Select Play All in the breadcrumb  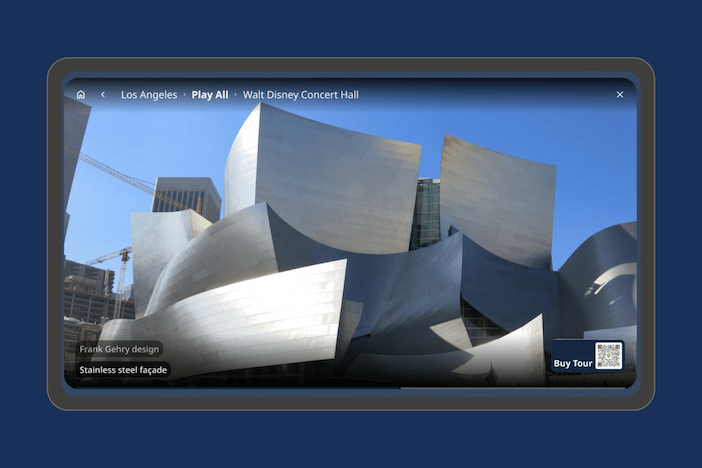[210, 95]
